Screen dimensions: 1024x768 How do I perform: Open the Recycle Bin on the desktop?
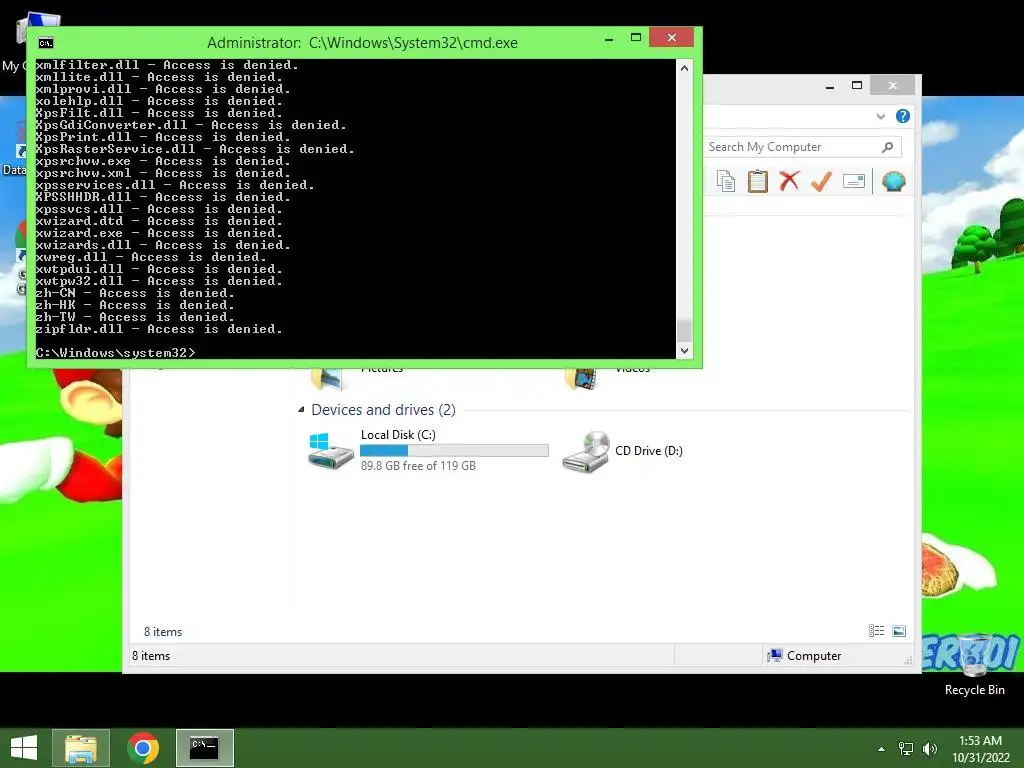pos(974,666)
